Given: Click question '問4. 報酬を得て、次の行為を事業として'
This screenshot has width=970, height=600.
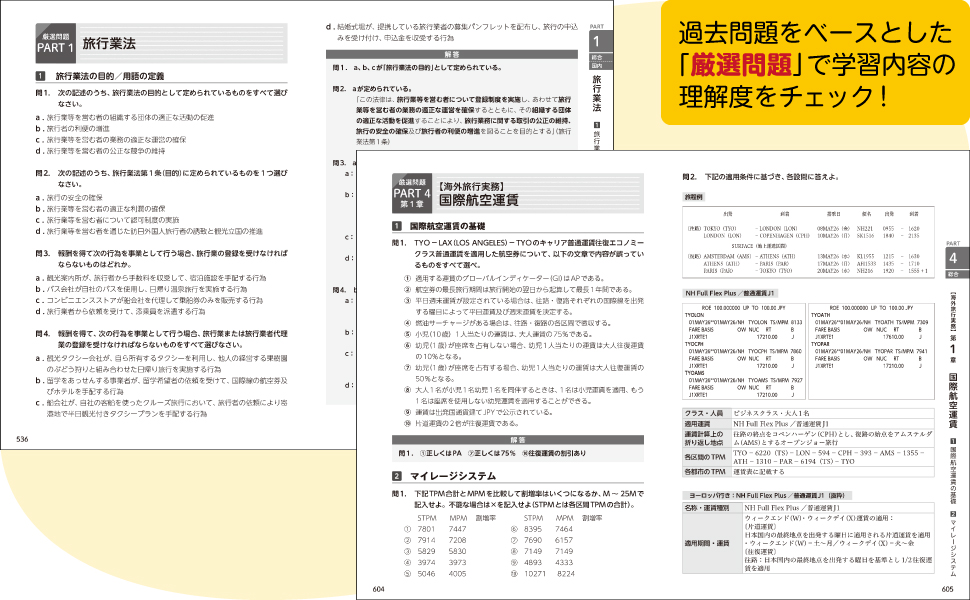Looking at the screenshot, I should [161, 339].
